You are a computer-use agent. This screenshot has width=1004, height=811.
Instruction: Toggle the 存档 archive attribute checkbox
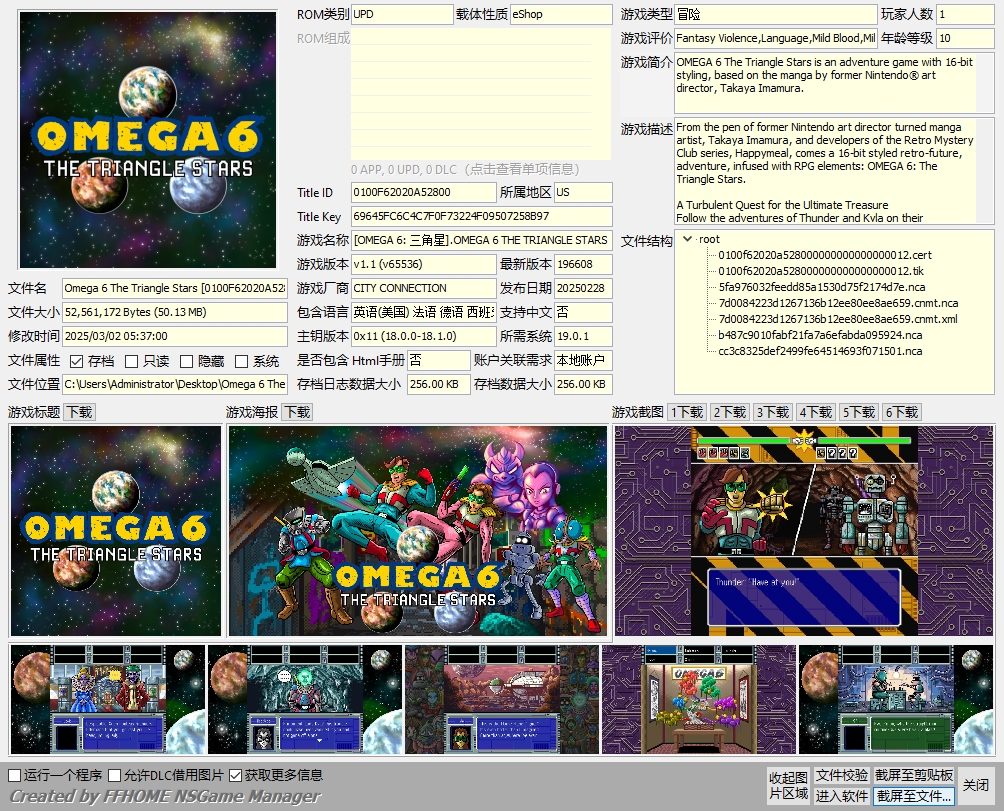pos(77,361)
